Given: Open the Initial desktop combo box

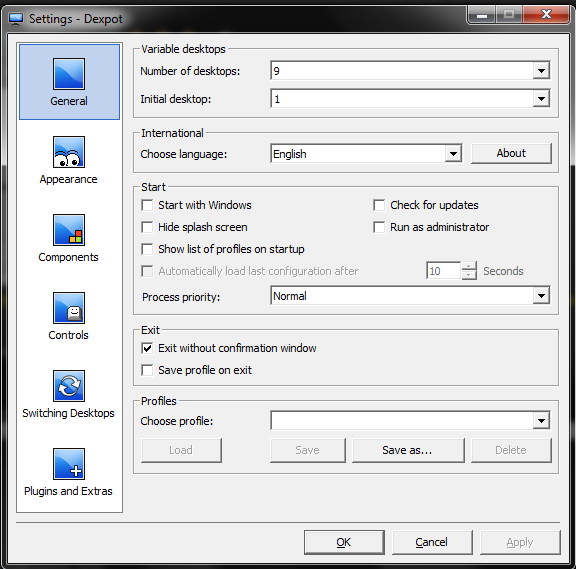Looking at the screenshot, I should 410,98.
